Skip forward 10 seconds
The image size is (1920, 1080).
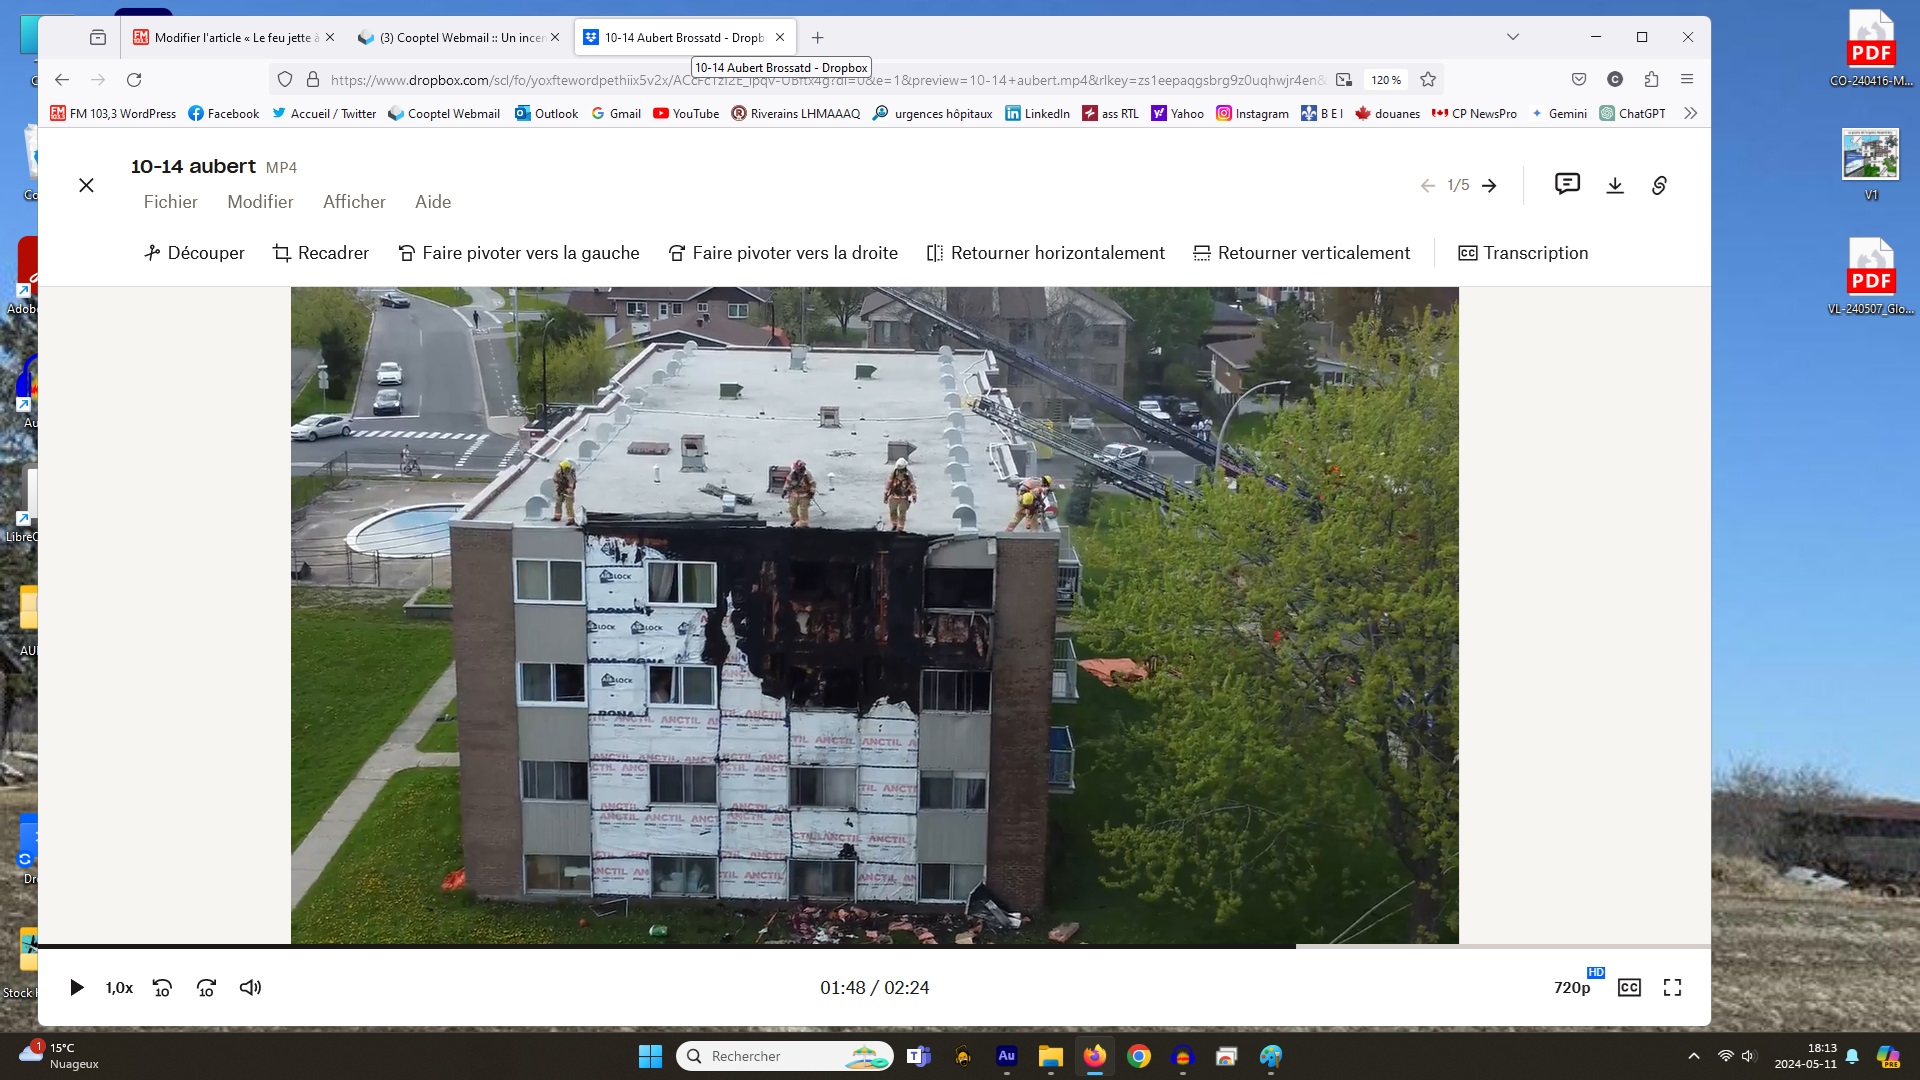206,988
